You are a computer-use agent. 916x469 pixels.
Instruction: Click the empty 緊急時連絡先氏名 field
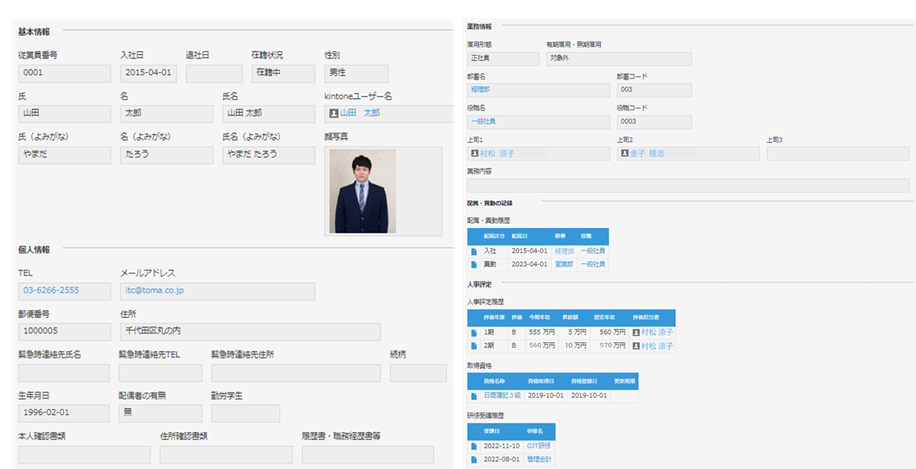(x=64, y=373)
